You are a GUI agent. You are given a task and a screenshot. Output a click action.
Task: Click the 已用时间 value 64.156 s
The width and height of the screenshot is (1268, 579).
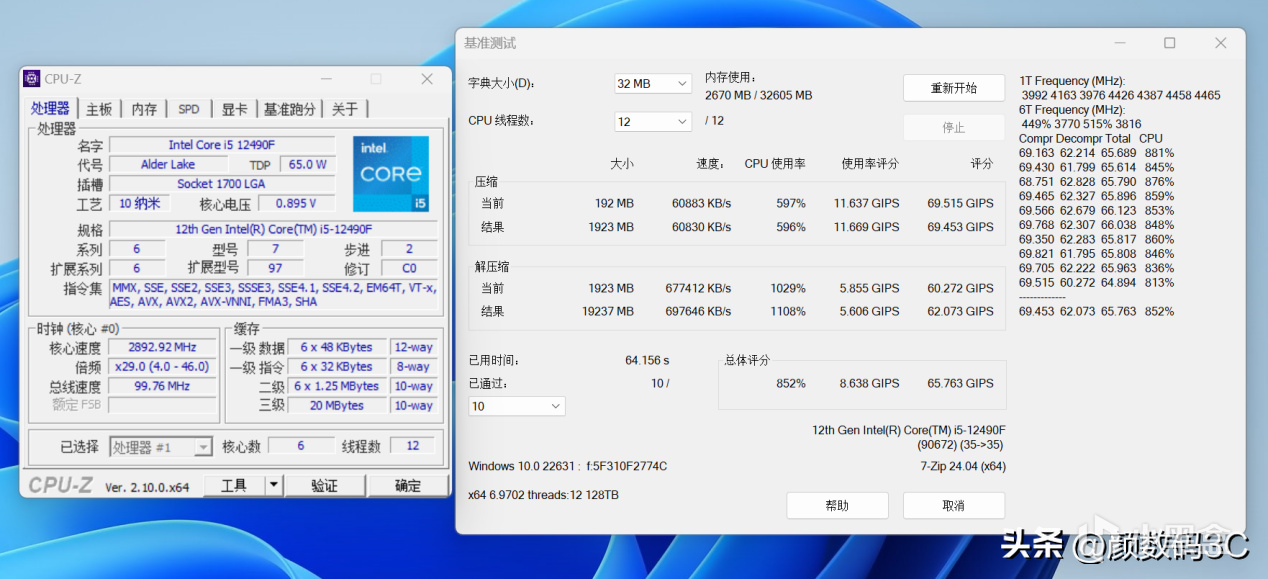(x=647, y=360)
